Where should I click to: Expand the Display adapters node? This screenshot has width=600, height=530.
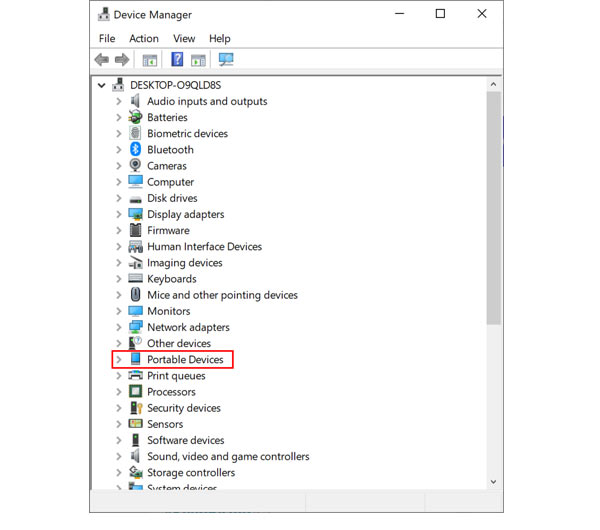119,215
